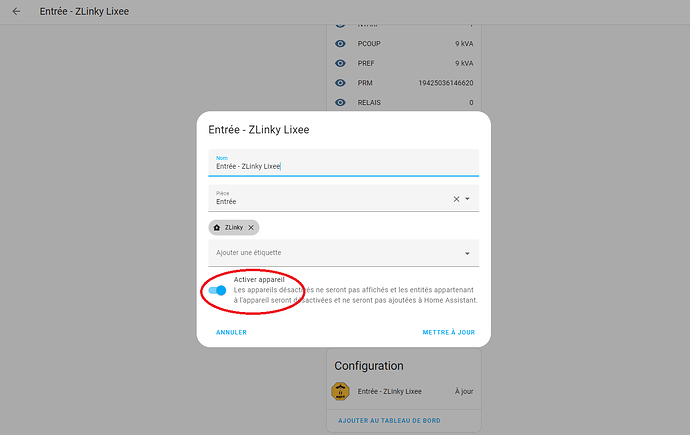Screen dimensions: 690x435
Task: Click the ZLinky label home icon
Action: pos(217,227)
